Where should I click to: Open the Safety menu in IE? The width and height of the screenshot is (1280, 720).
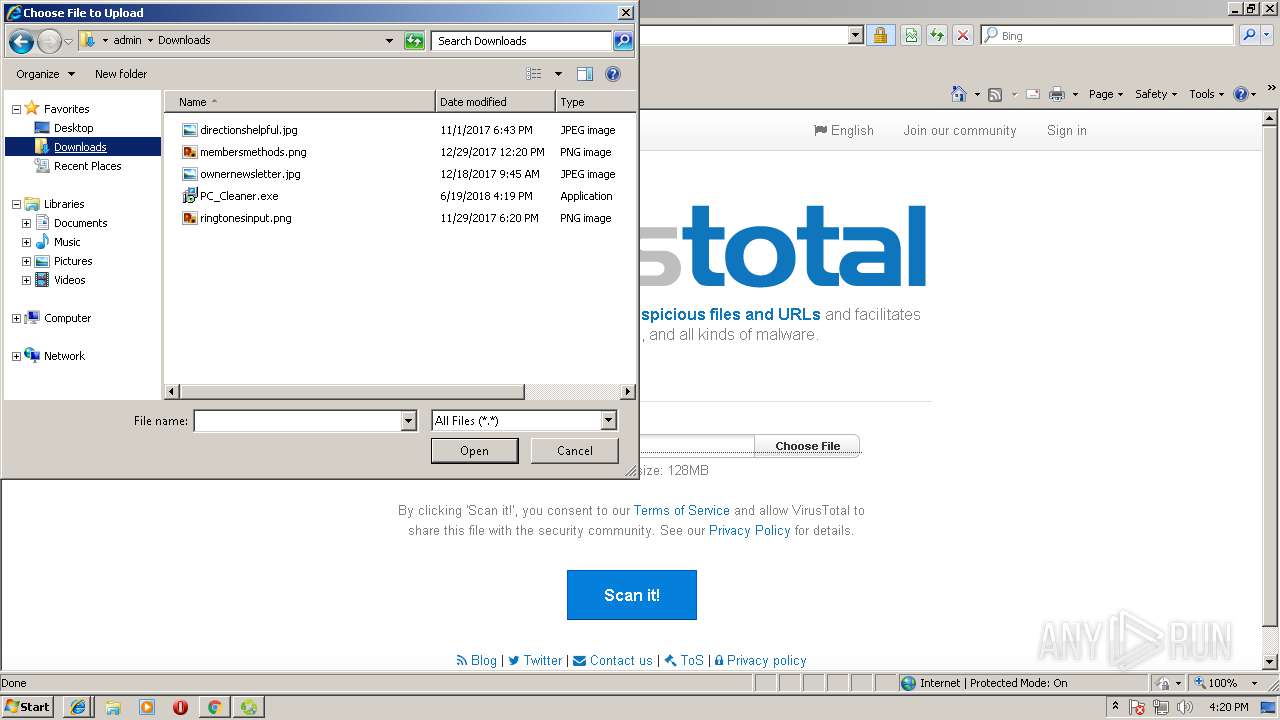tap(1156, 94)
